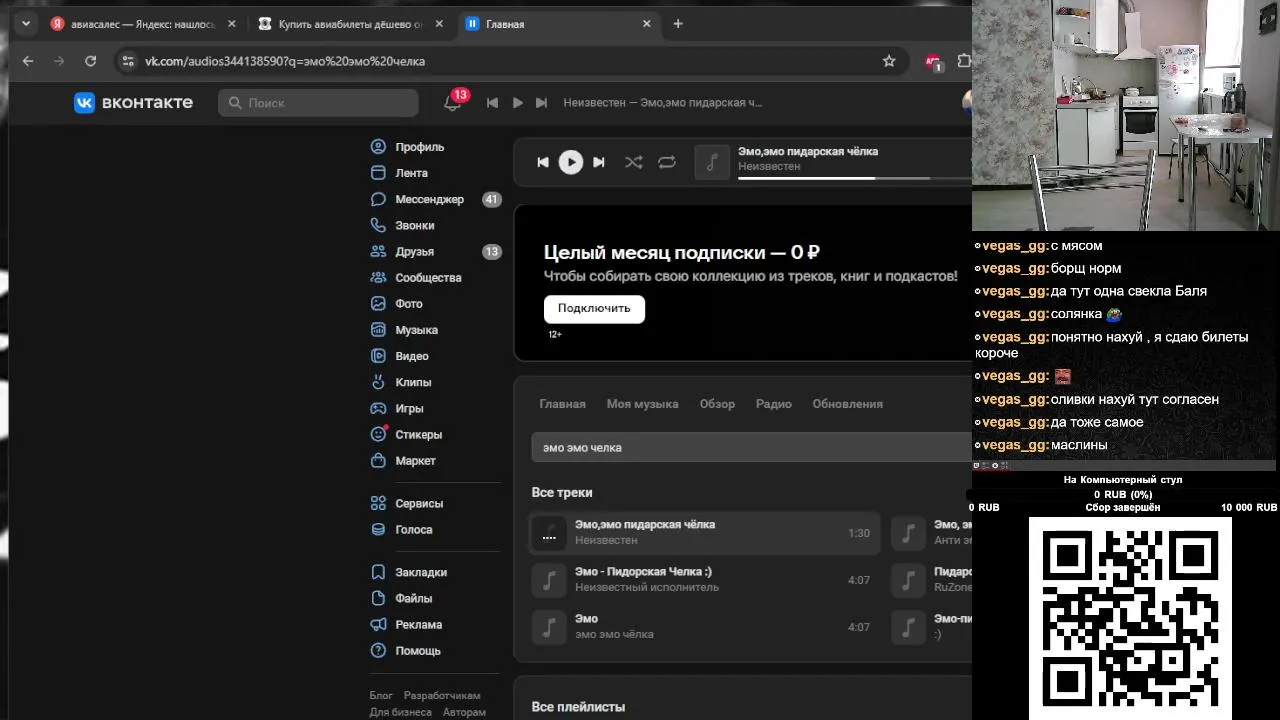Switch to авиасалес Яндекс browser tab
Screen dimensions: 1280x720
point(145,24)
